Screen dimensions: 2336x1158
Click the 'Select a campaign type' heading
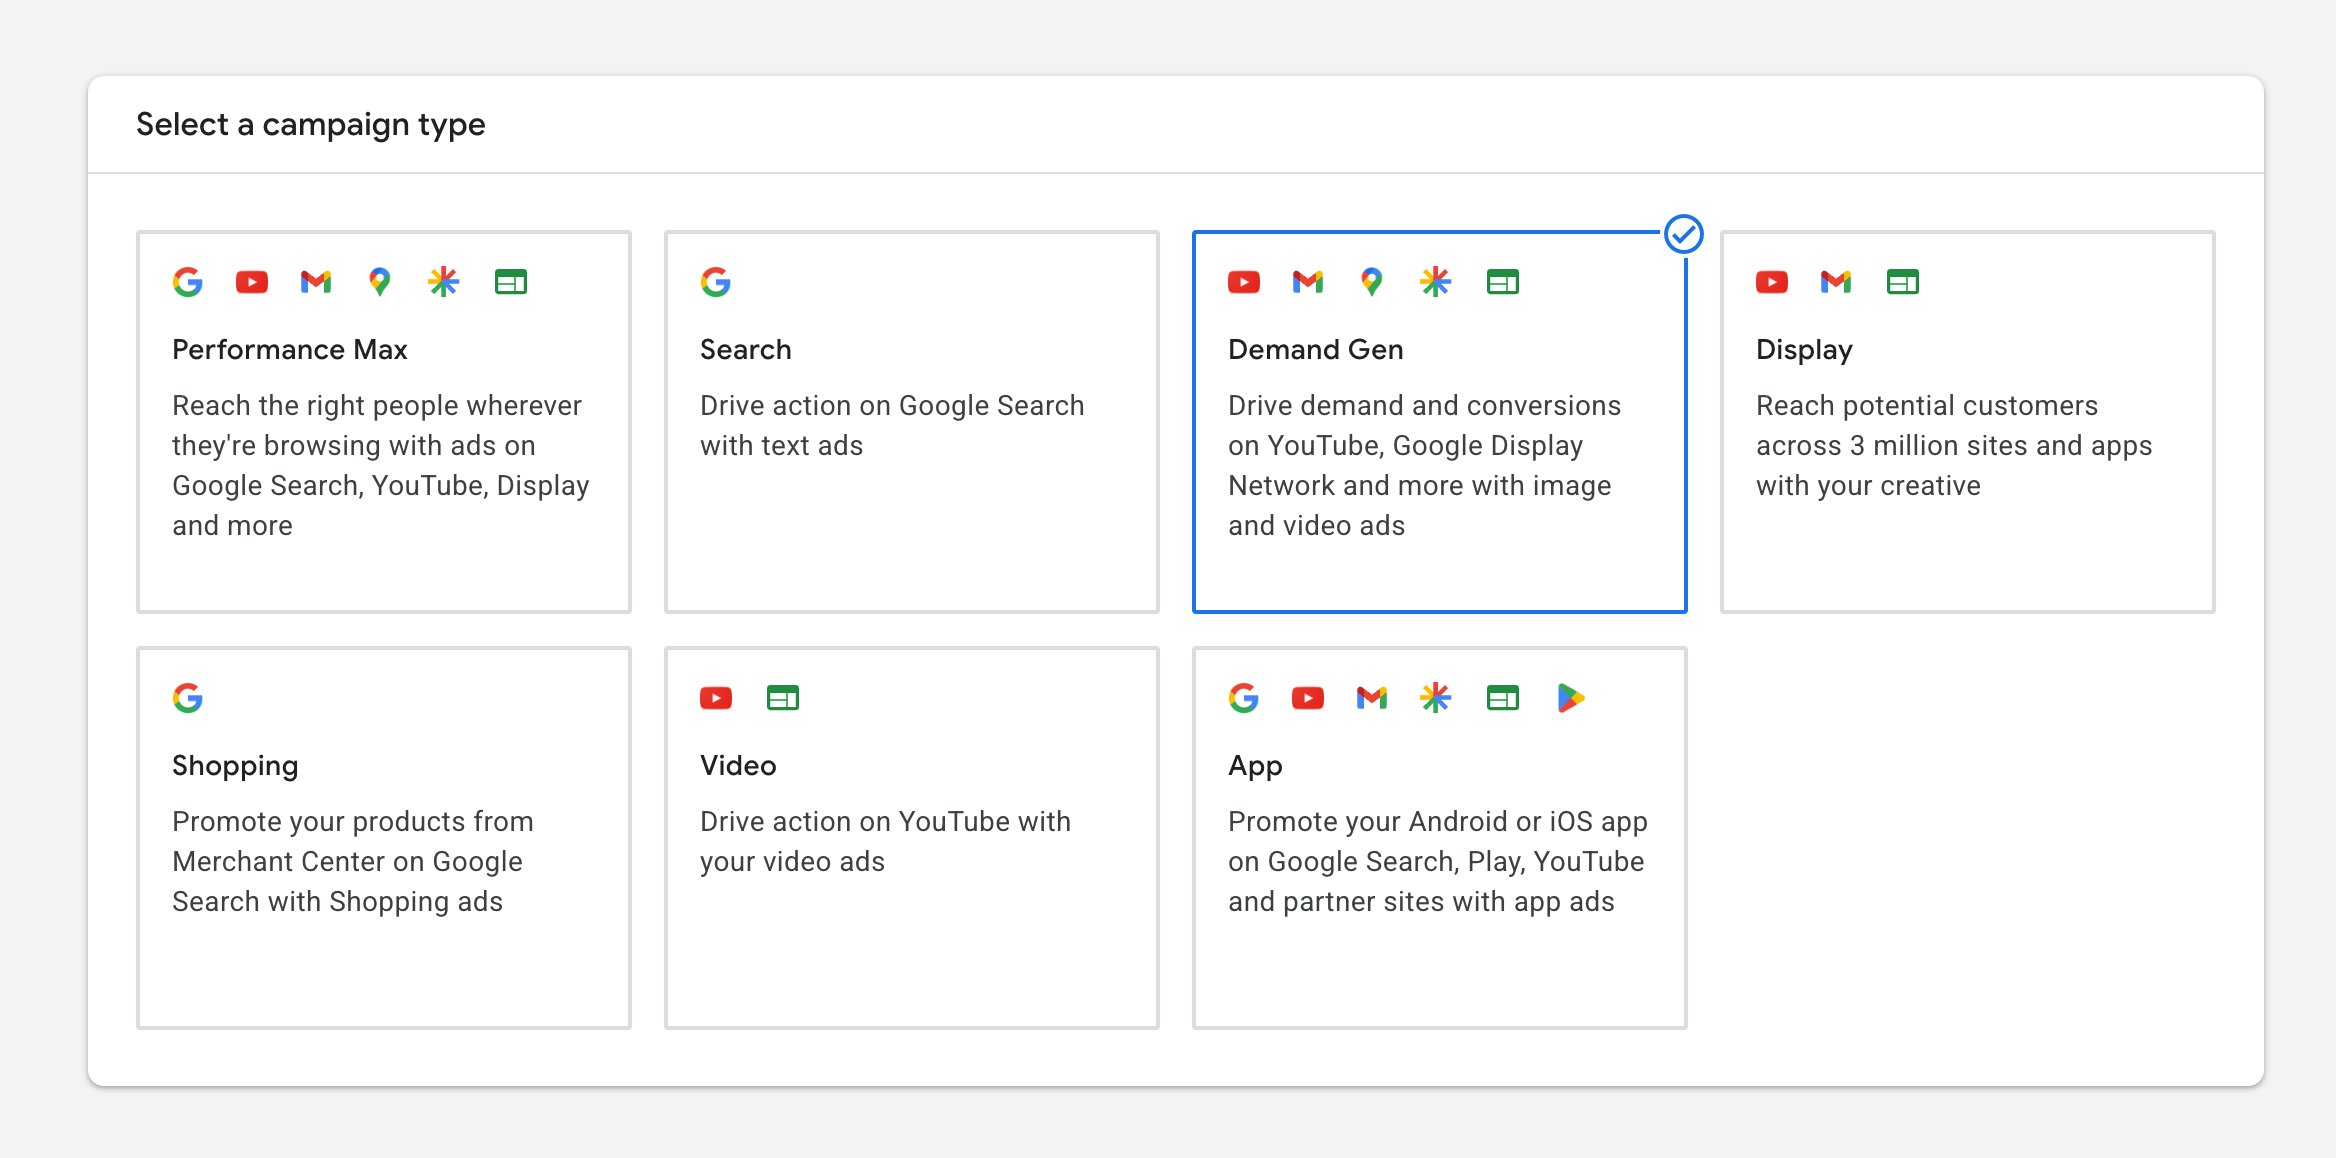point(311,124)
